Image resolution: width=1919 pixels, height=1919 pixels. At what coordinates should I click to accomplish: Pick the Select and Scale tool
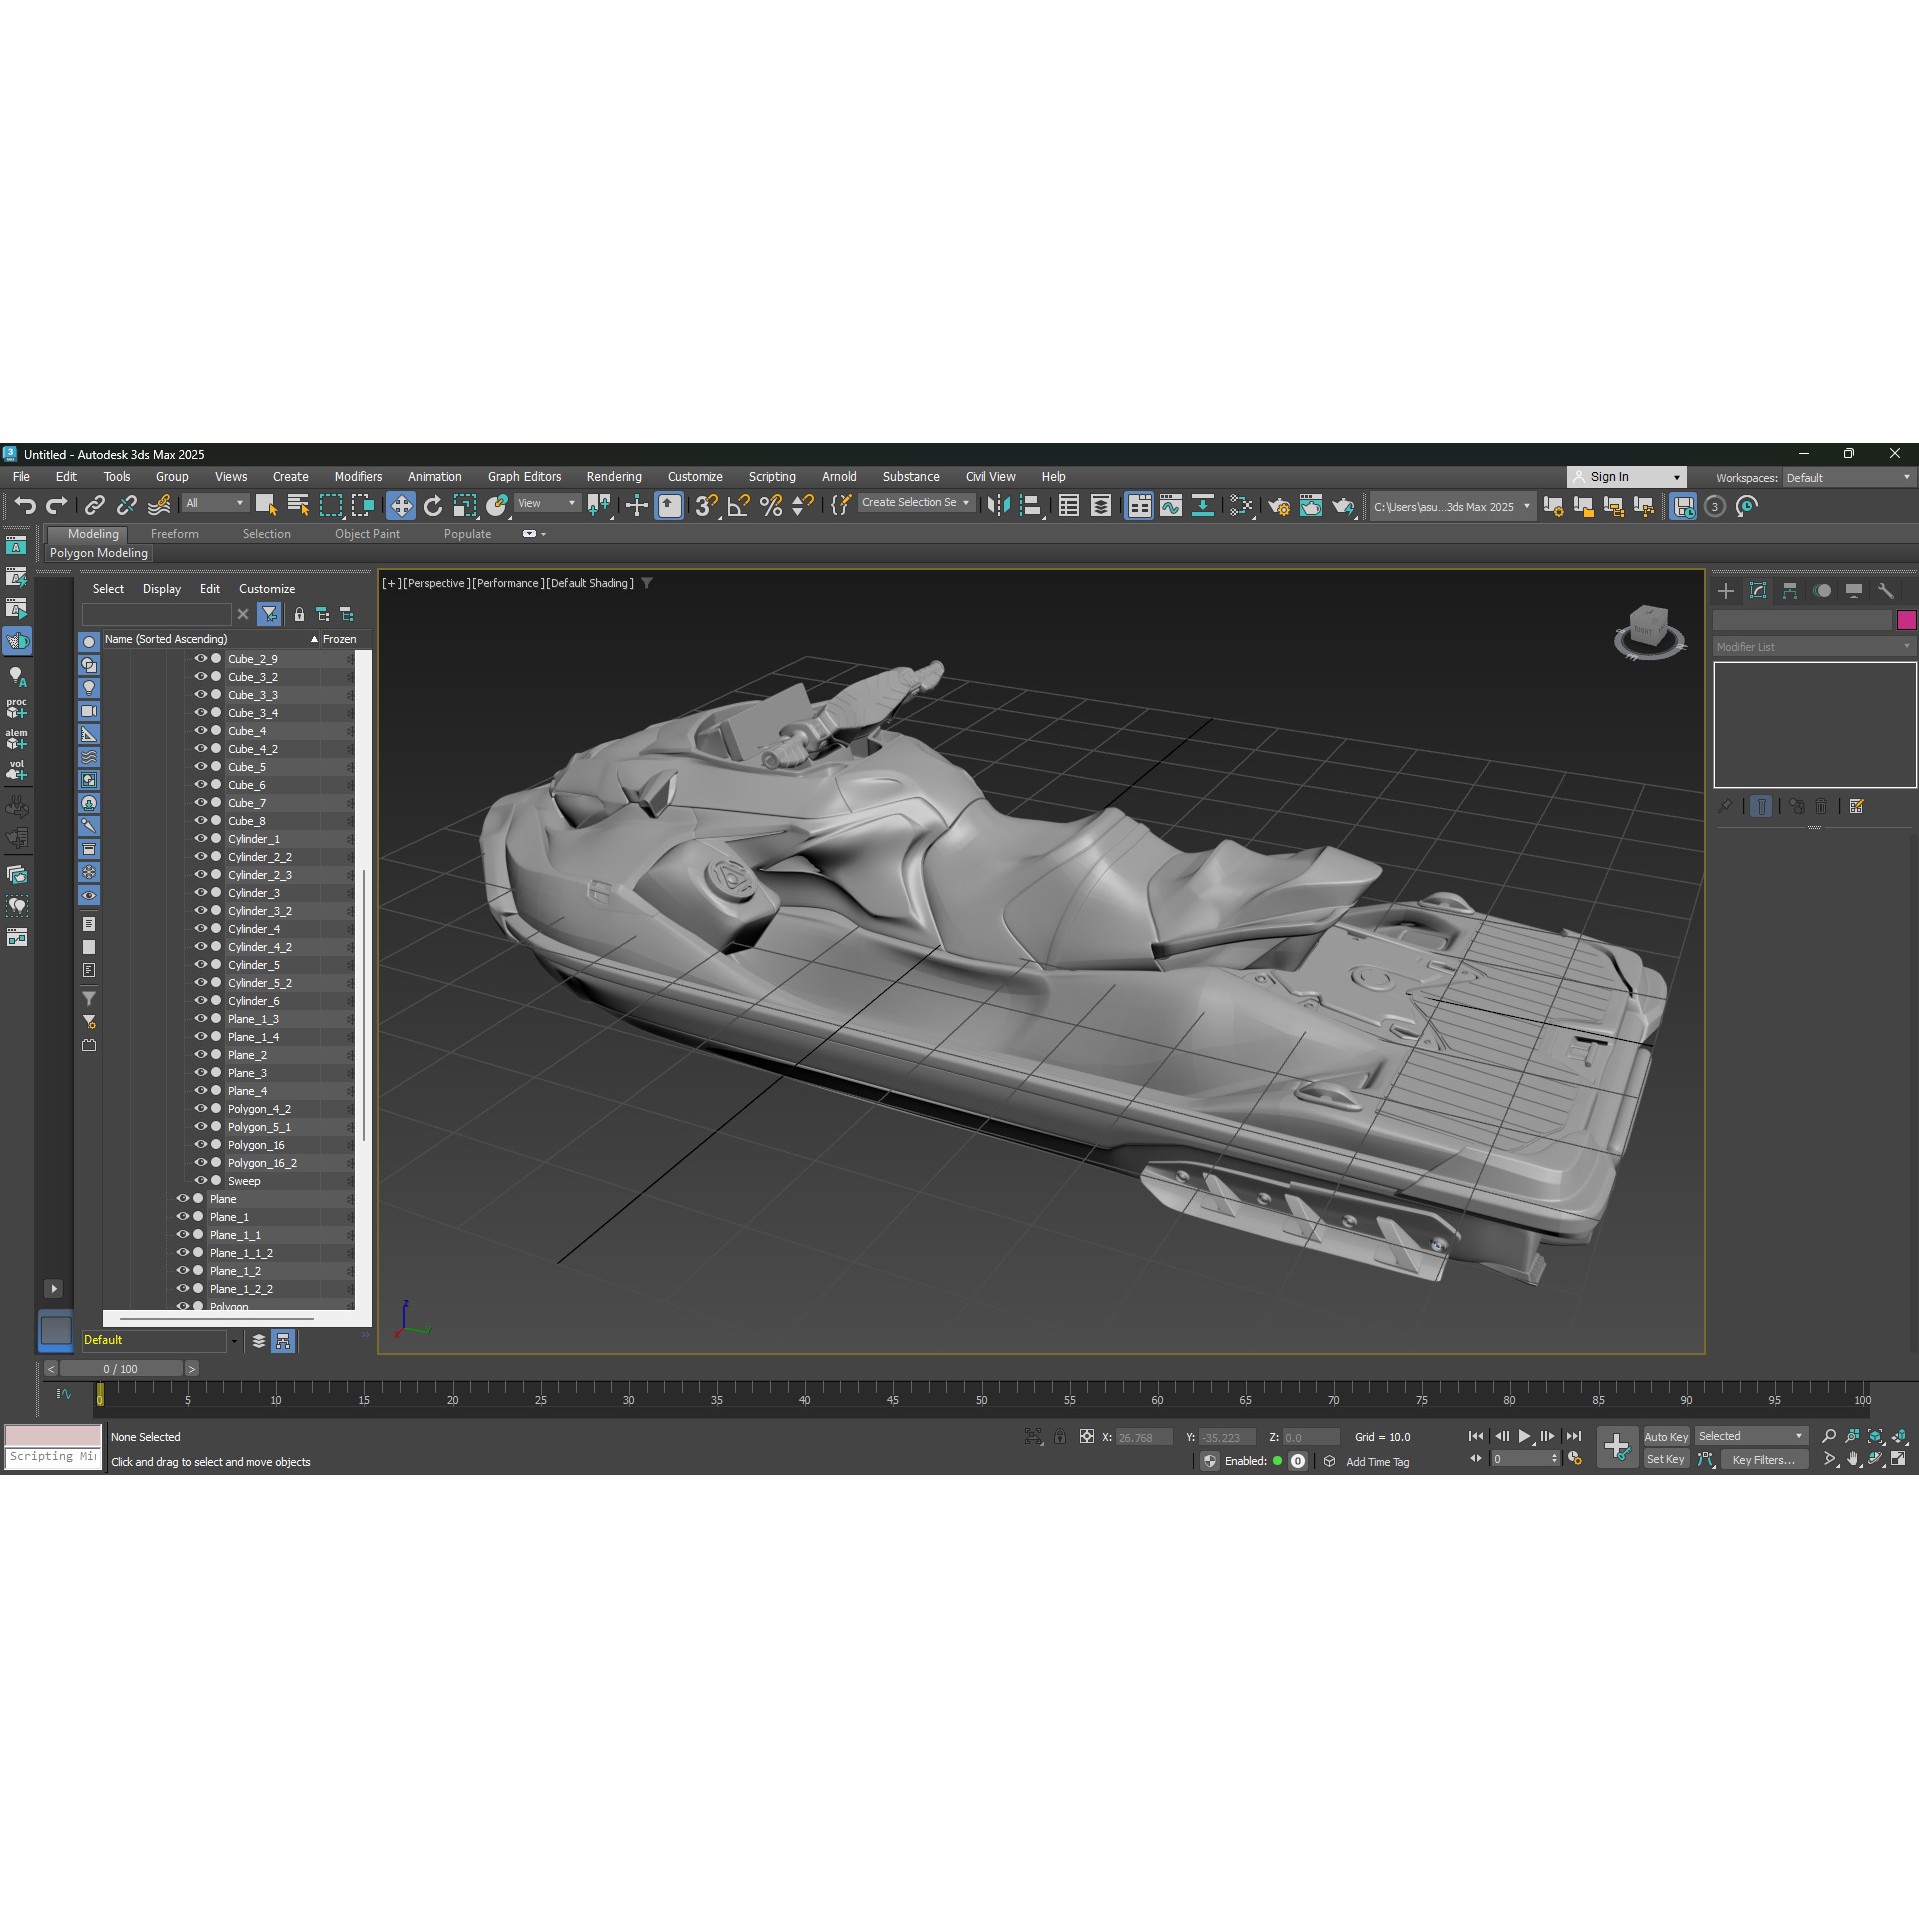pos(463,505)
